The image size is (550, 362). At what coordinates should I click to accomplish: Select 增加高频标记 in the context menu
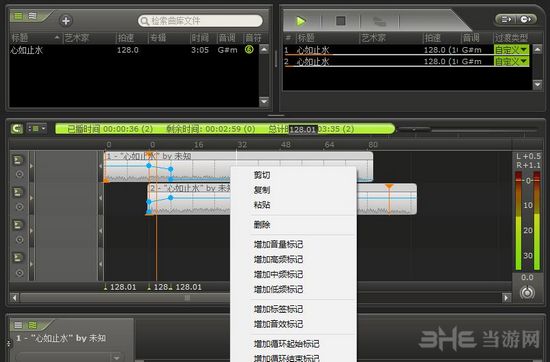coord(278,259)
